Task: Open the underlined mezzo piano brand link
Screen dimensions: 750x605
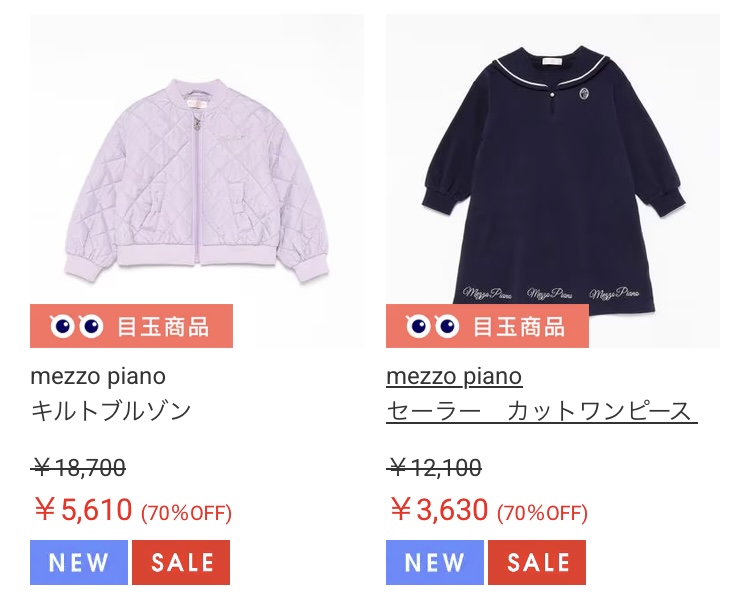Action: click(x=454, y=376)
